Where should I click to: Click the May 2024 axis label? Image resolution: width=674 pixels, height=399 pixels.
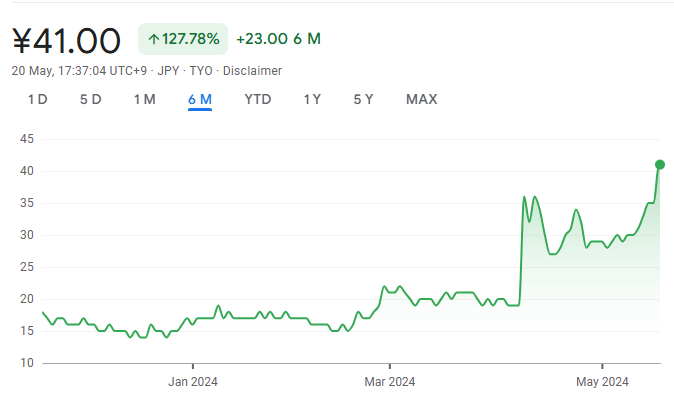point(602,381)
